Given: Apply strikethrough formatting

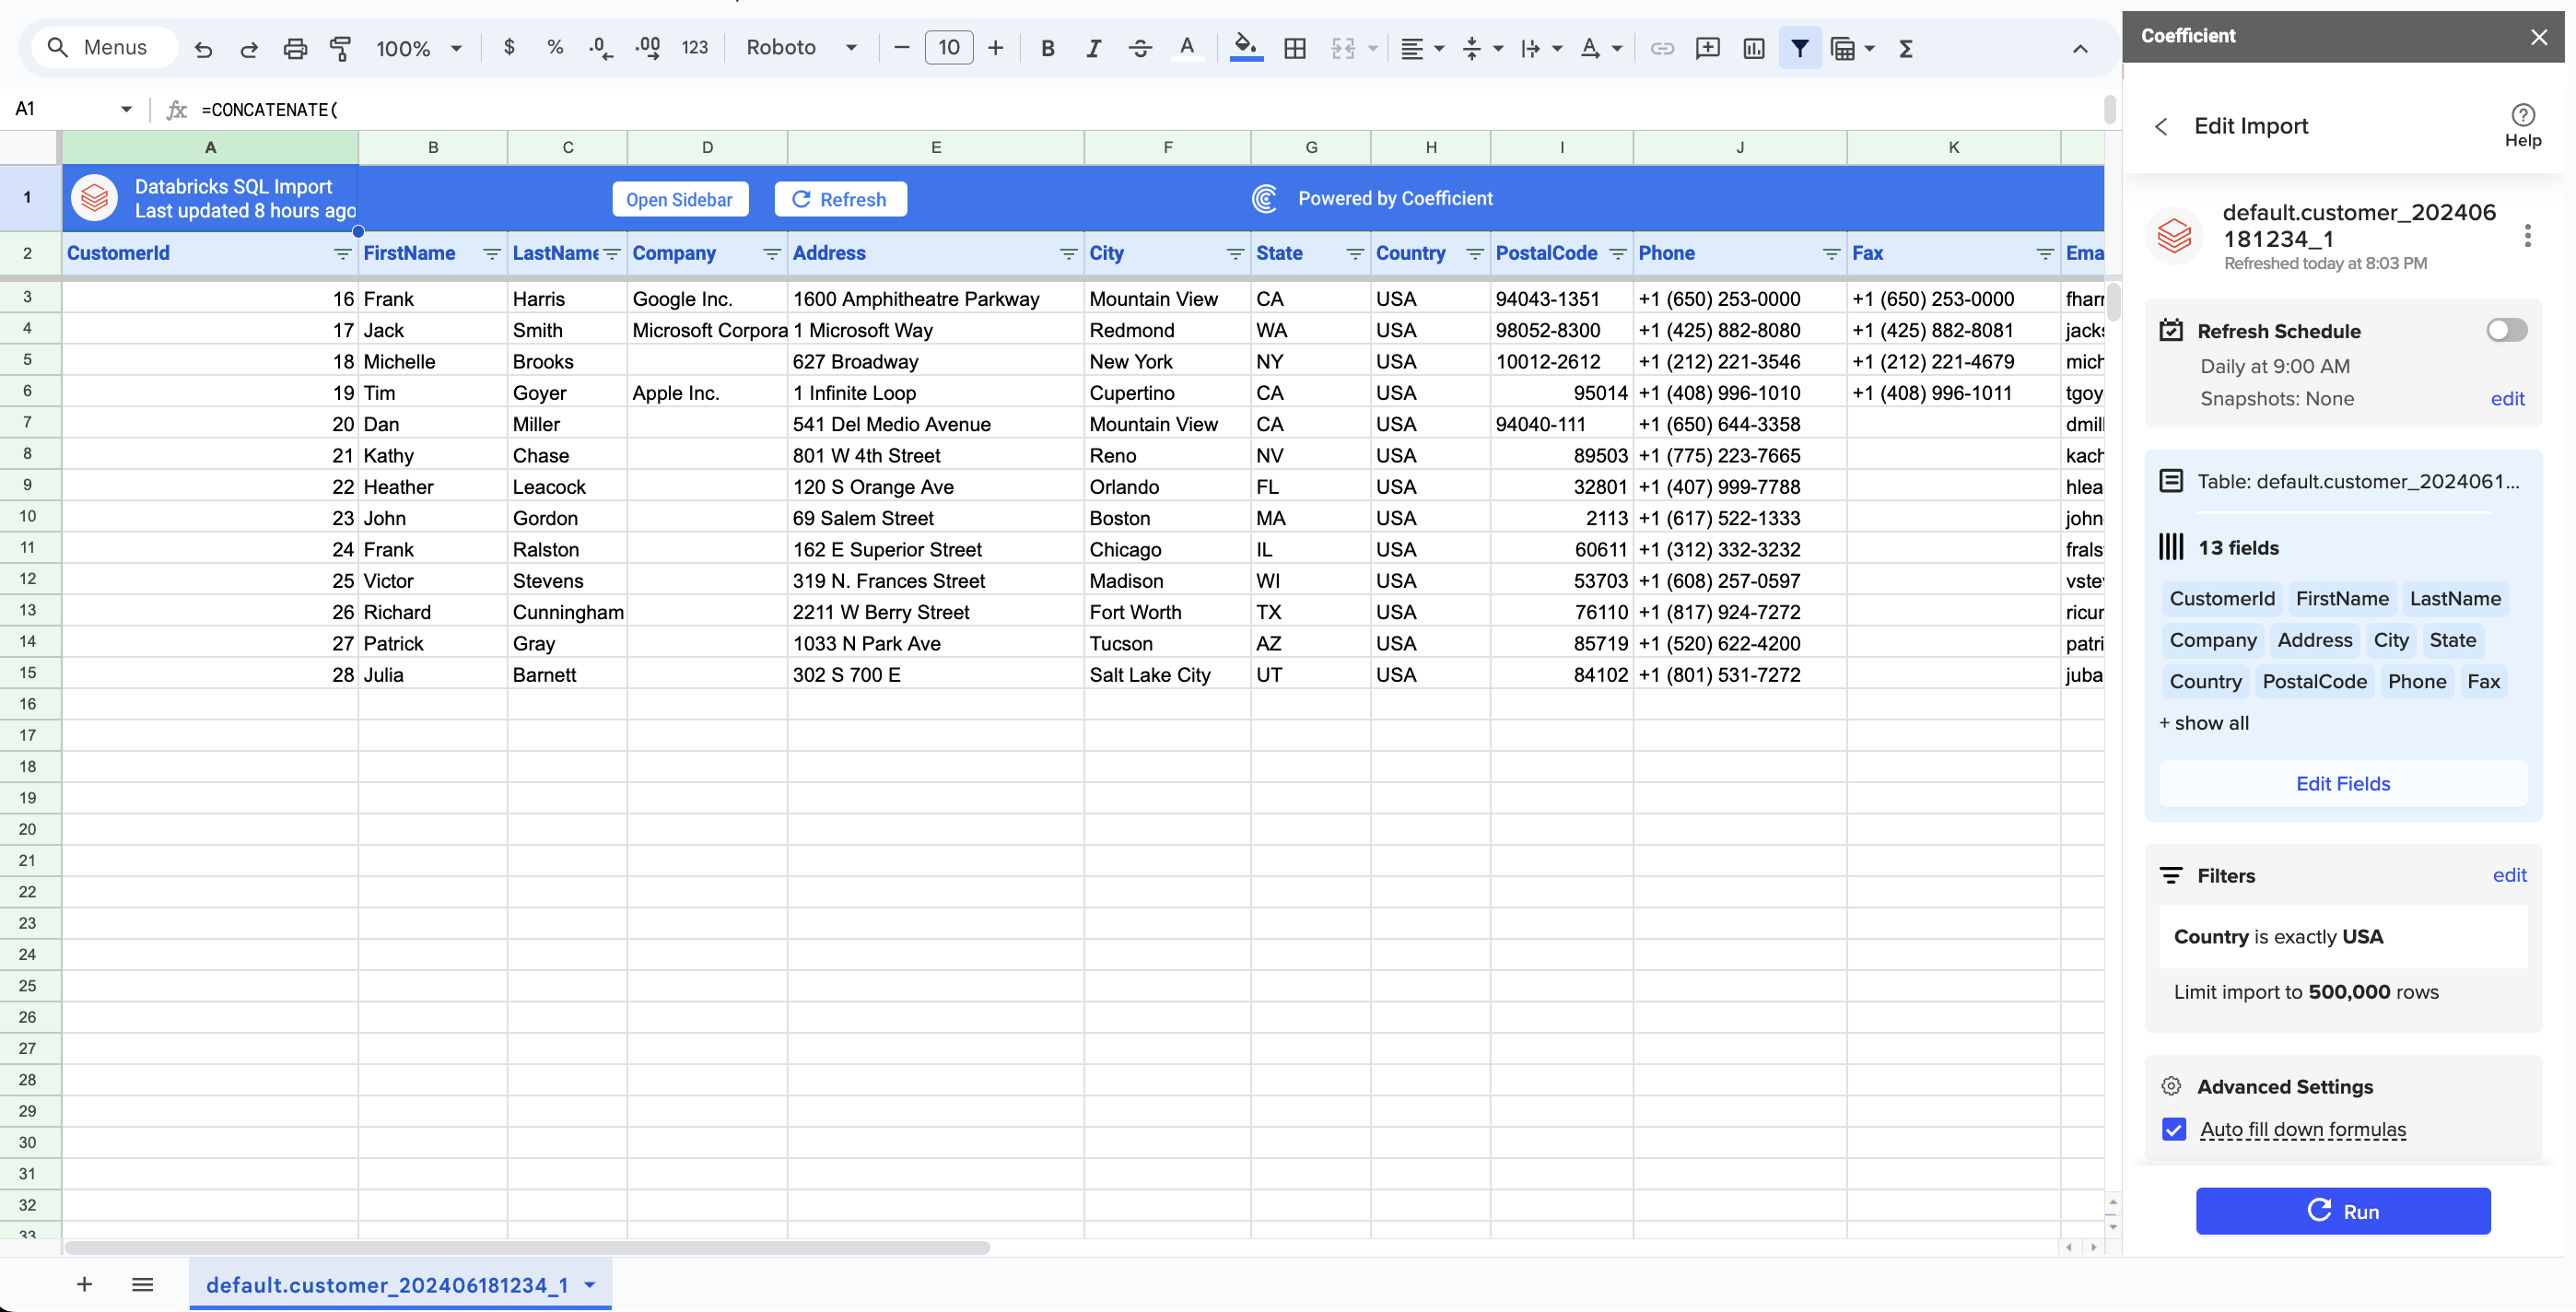Looking at the screenshot, I should tap(1139, 48).
